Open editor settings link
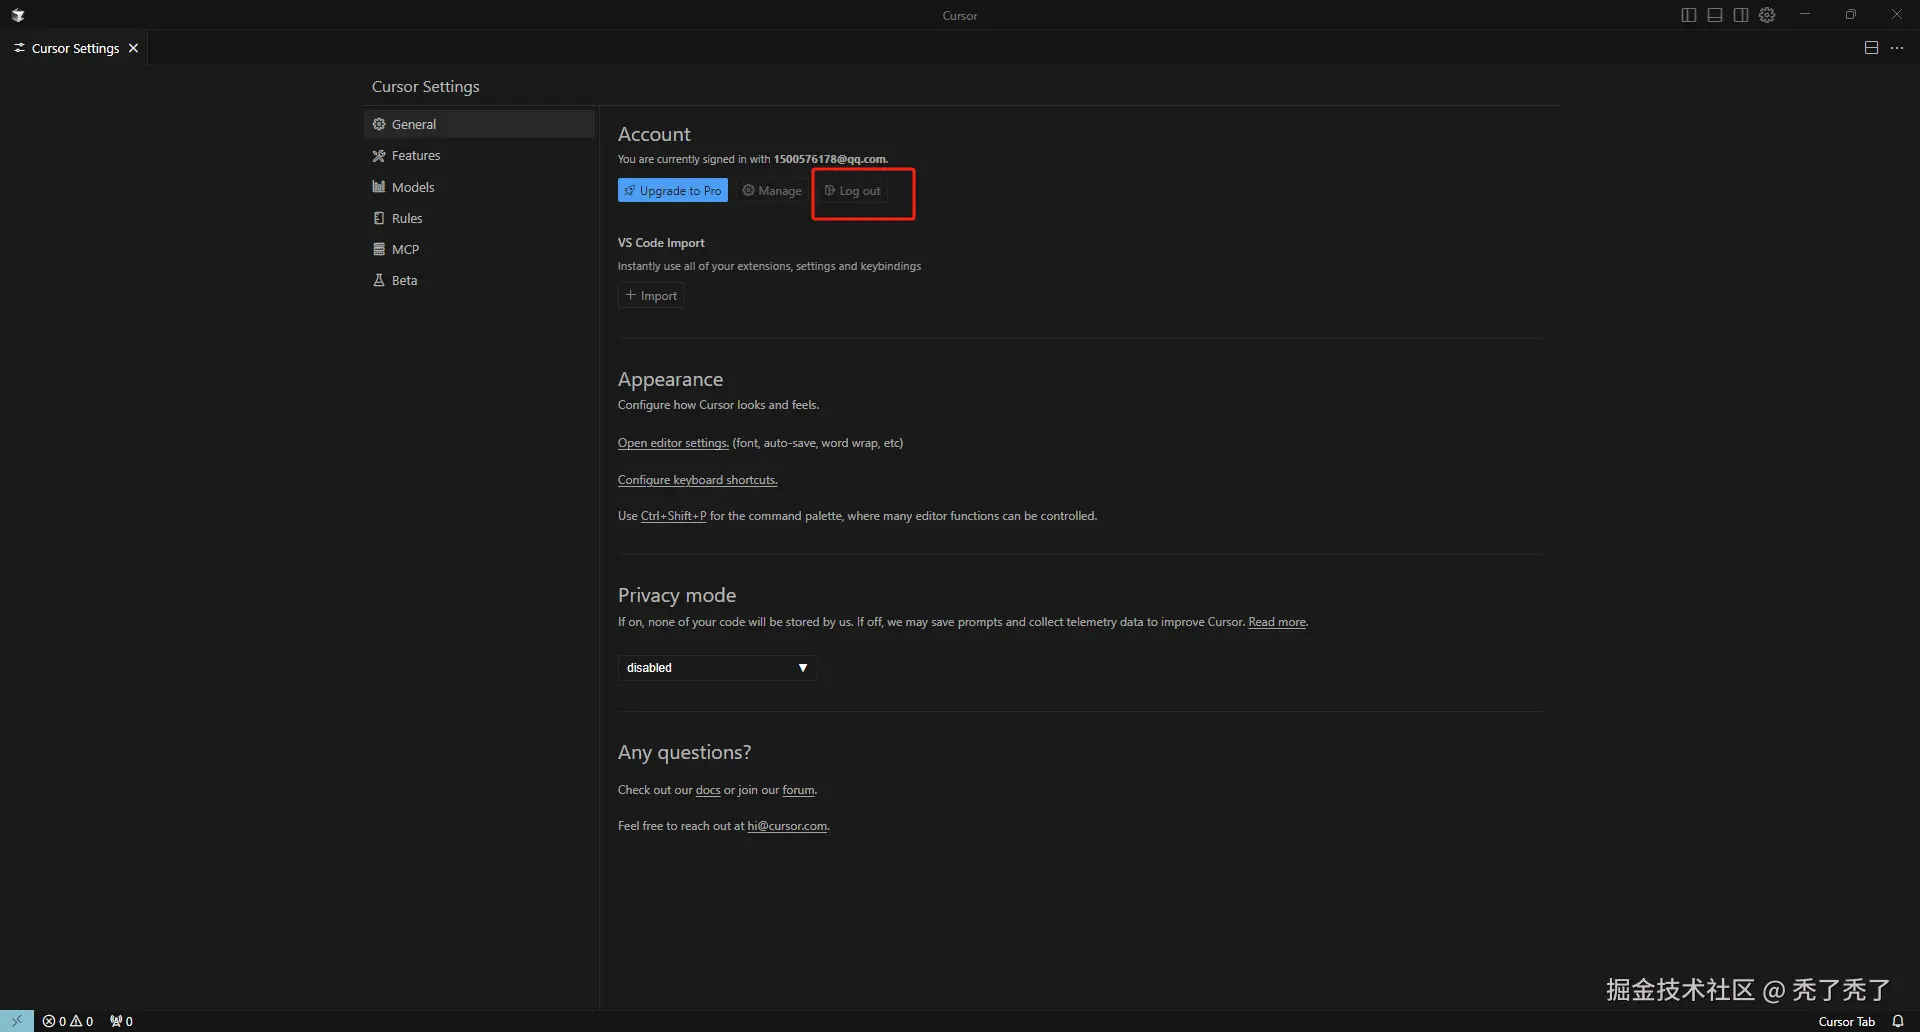The width and height of the screenshot is (1920, 1032). click(673, 443)
